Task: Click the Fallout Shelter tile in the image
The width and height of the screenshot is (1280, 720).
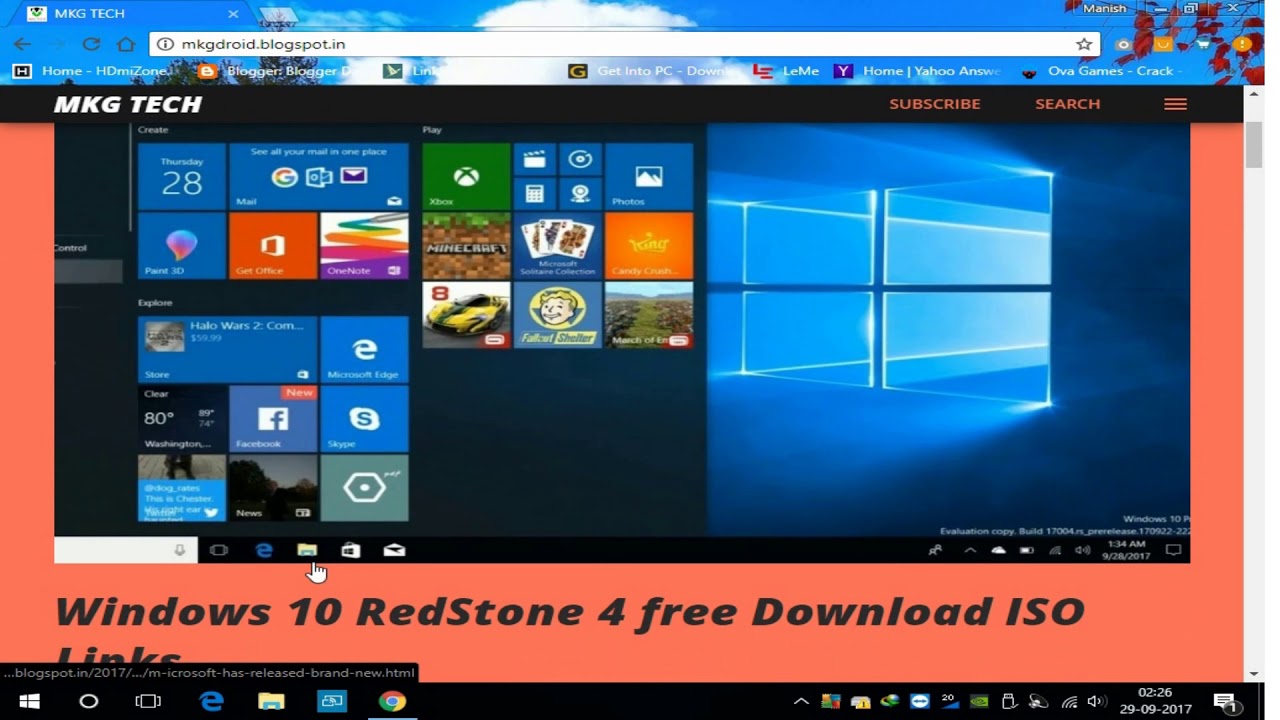Action: 557,315
